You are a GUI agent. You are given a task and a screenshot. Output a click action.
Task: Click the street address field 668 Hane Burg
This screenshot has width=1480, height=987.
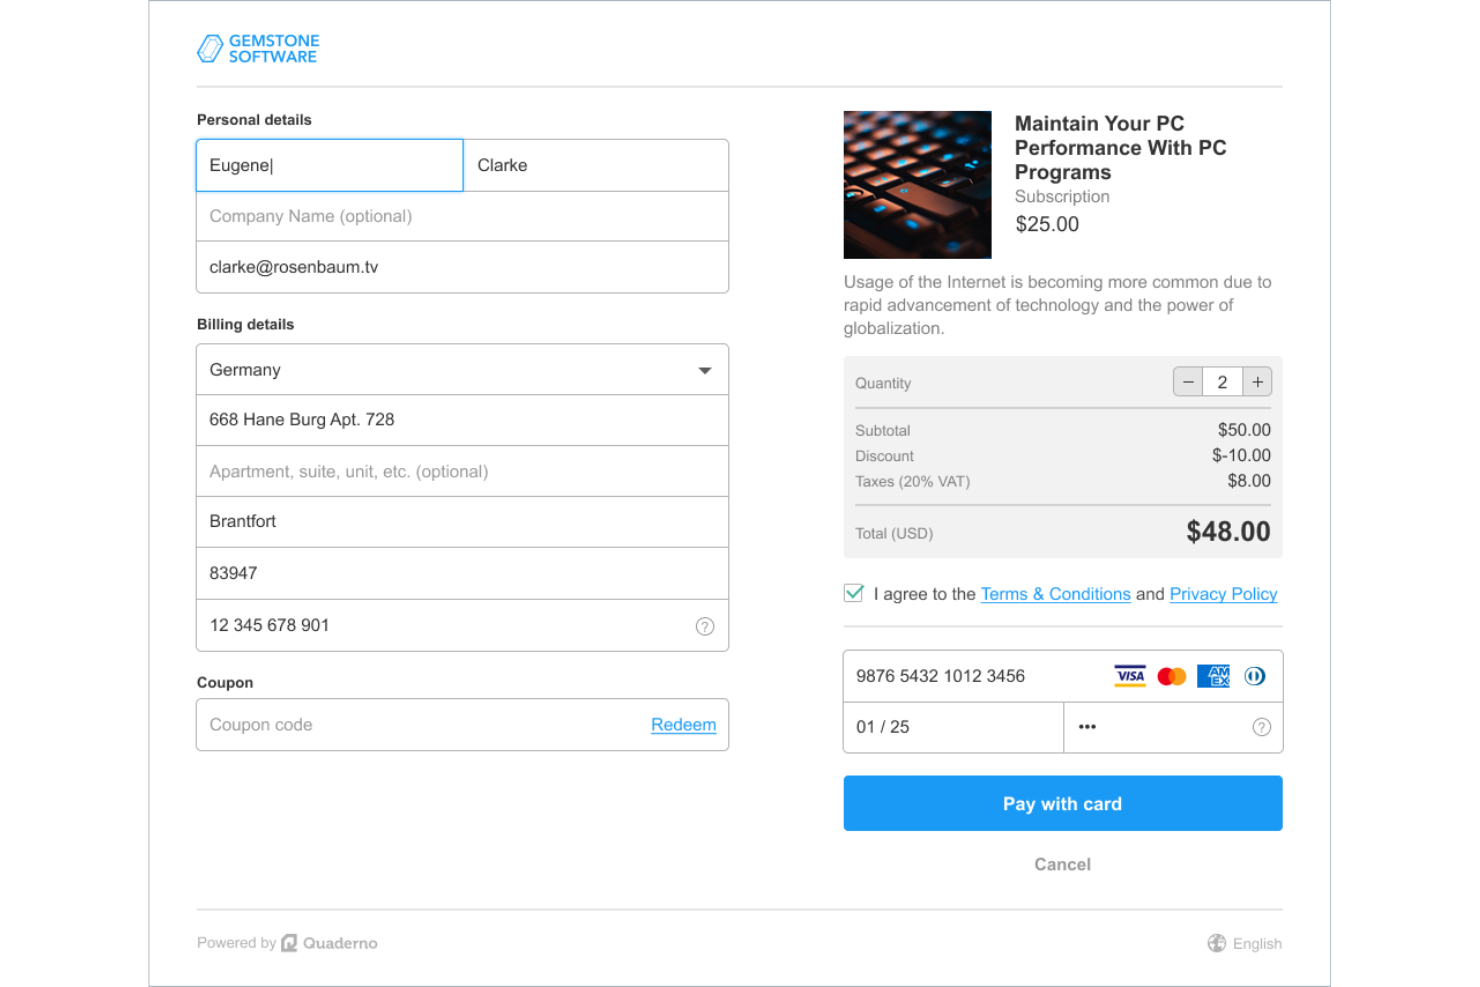(462, 420)
